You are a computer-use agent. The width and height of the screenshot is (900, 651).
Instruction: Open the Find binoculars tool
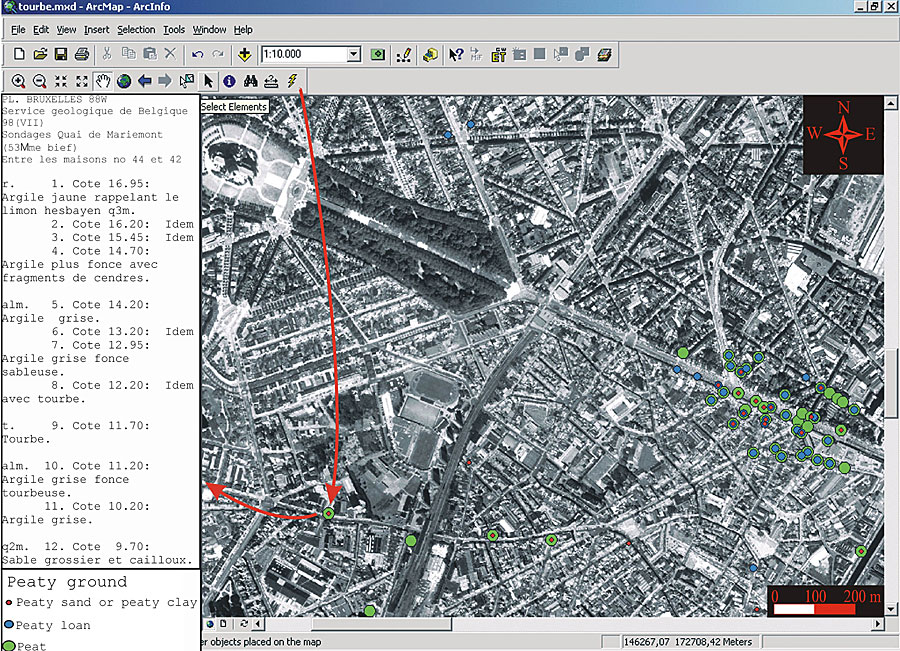(x=251, y=81)
